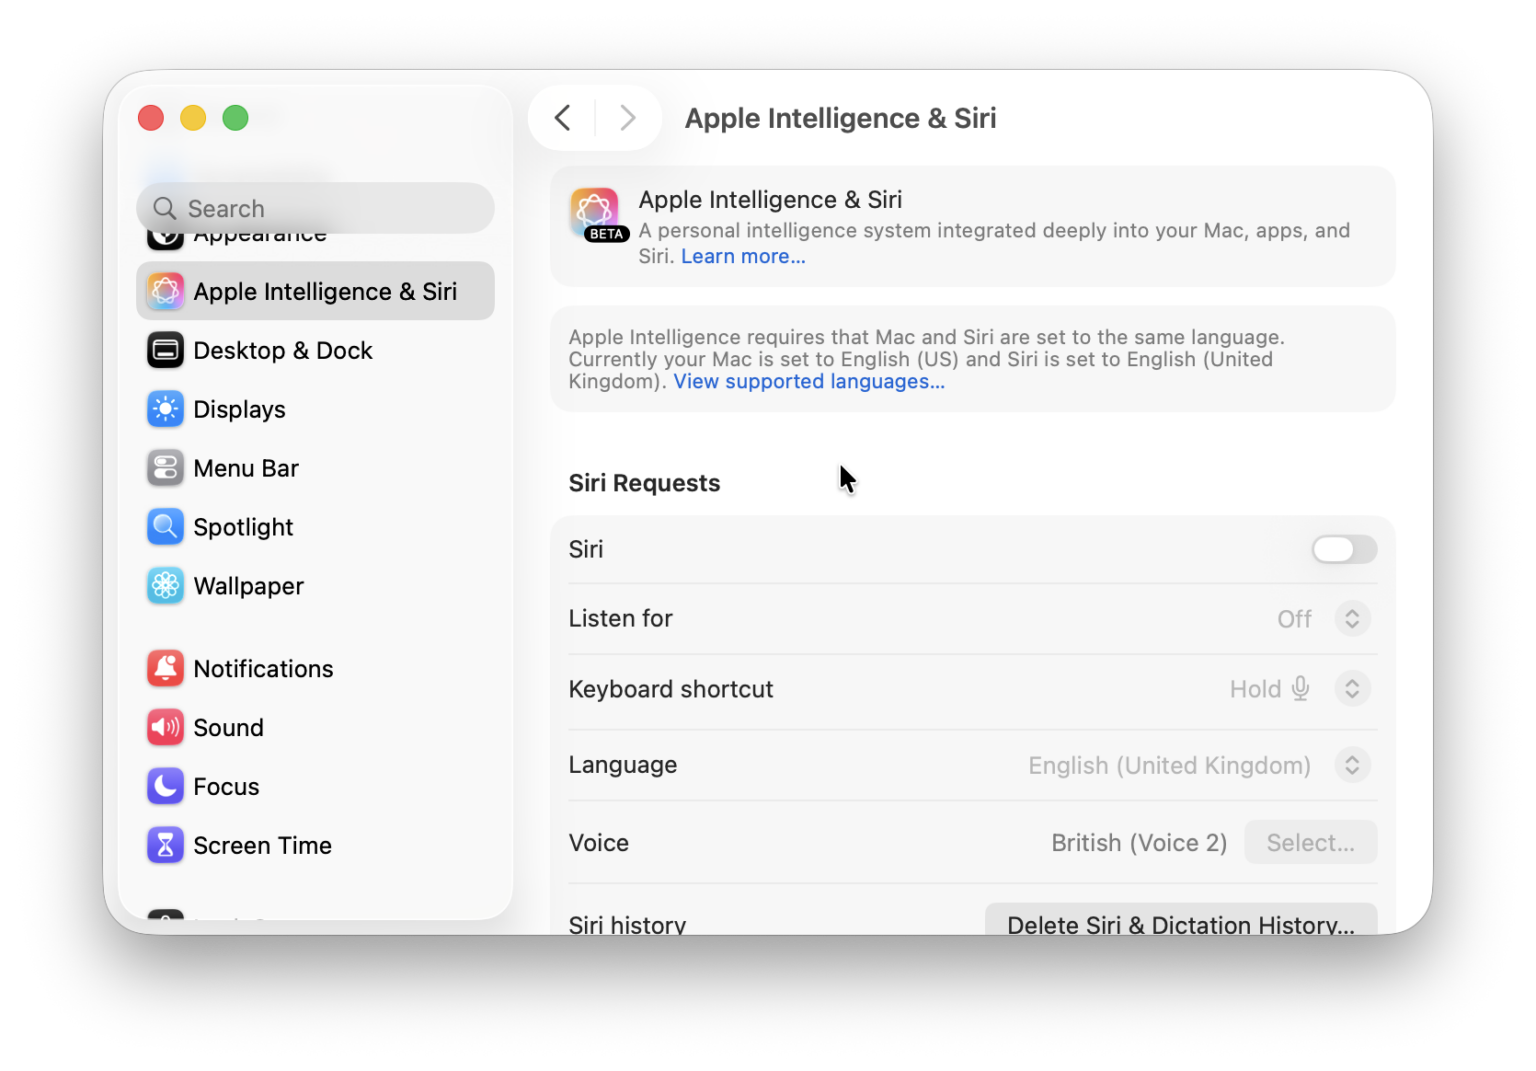Click the Focus moon icon
This screenshot has height=1071, width=1536.
coord(165,787)
